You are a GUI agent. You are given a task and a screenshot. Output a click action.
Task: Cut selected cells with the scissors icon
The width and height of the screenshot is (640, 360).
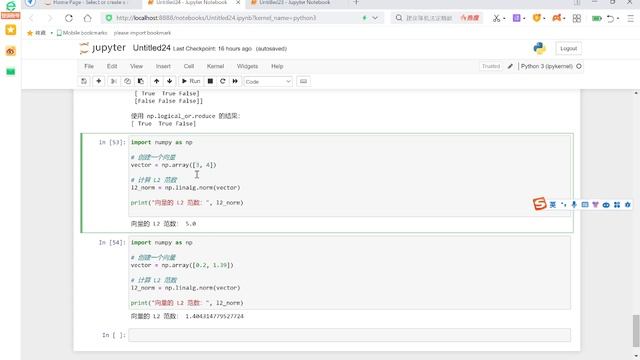(x=114, y=81)
